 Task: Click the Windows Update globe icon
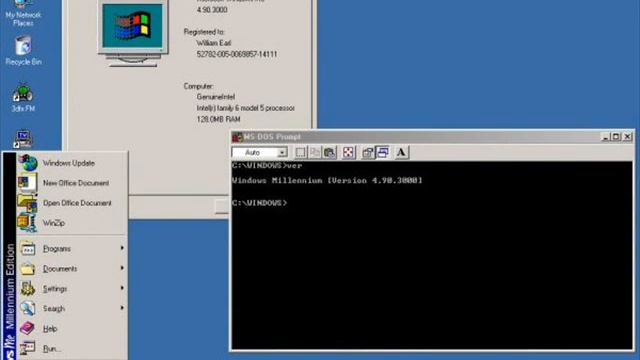click(x=28, y=163)
